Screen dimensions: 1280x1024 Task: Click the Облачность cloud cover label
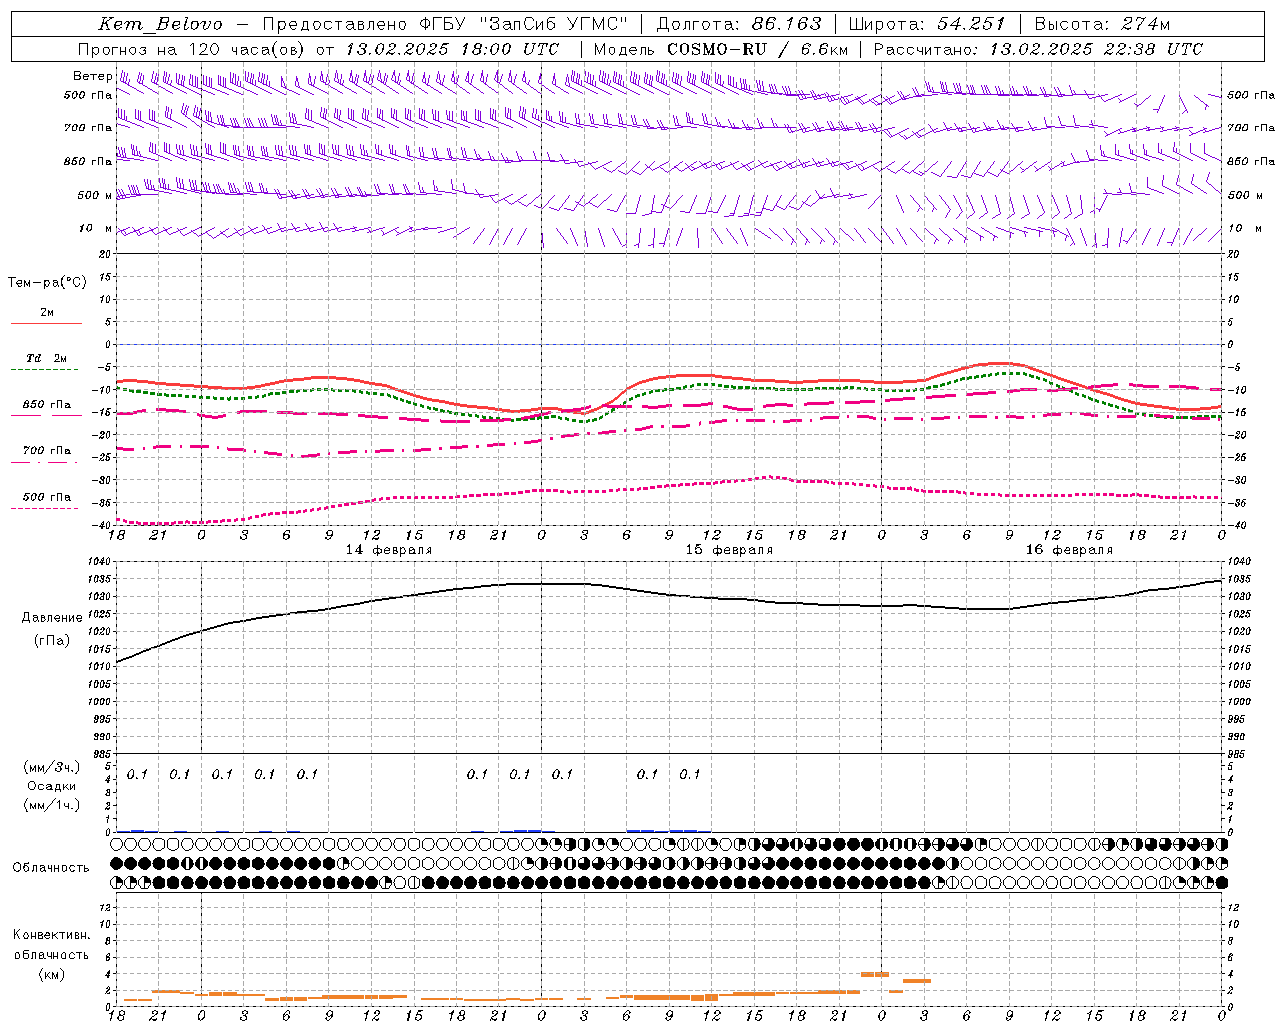point(51,867)
